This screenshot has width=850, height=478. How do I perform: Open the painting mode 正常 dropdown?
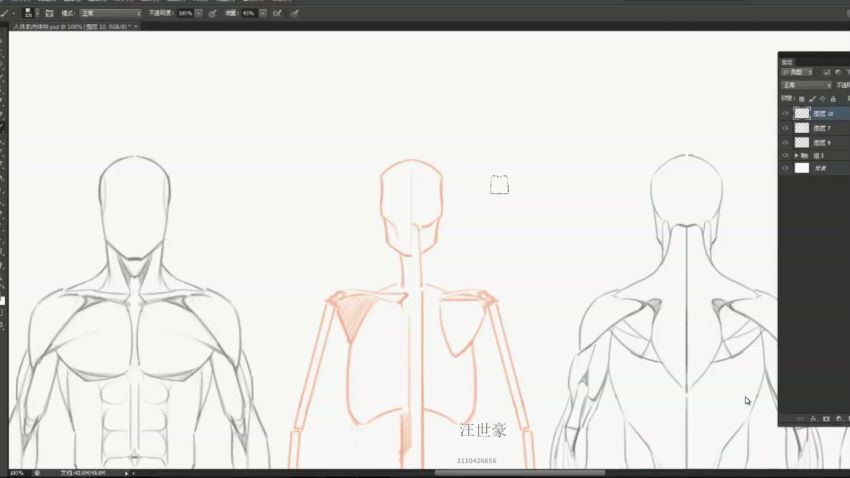(111, 13)
